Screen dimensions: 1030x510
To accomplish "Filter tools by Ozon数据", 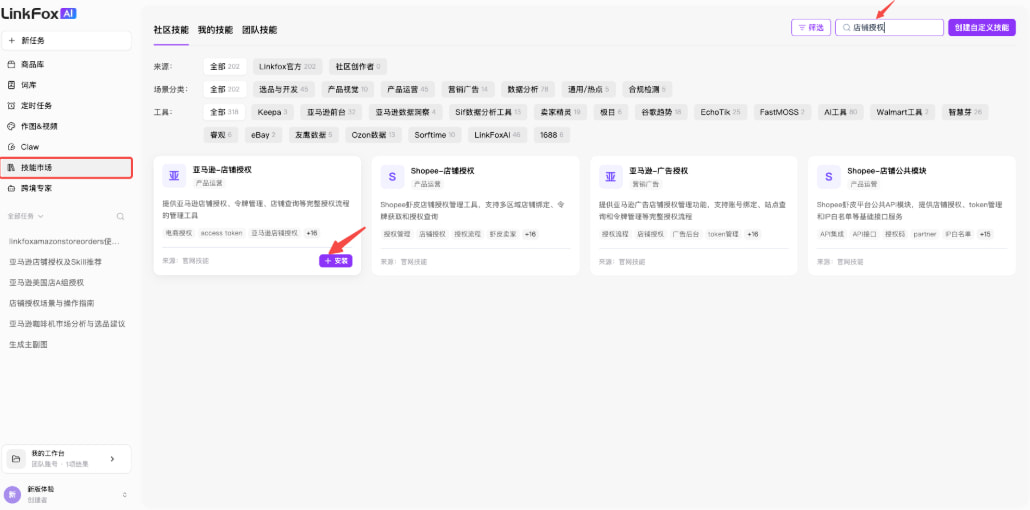I will [x=372, y=135].
